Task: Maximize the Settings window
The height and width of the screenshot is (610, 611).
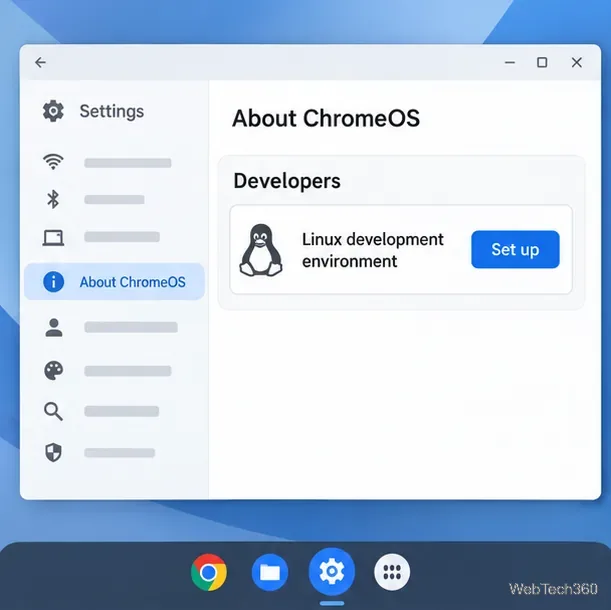Action: coord(542,62)
